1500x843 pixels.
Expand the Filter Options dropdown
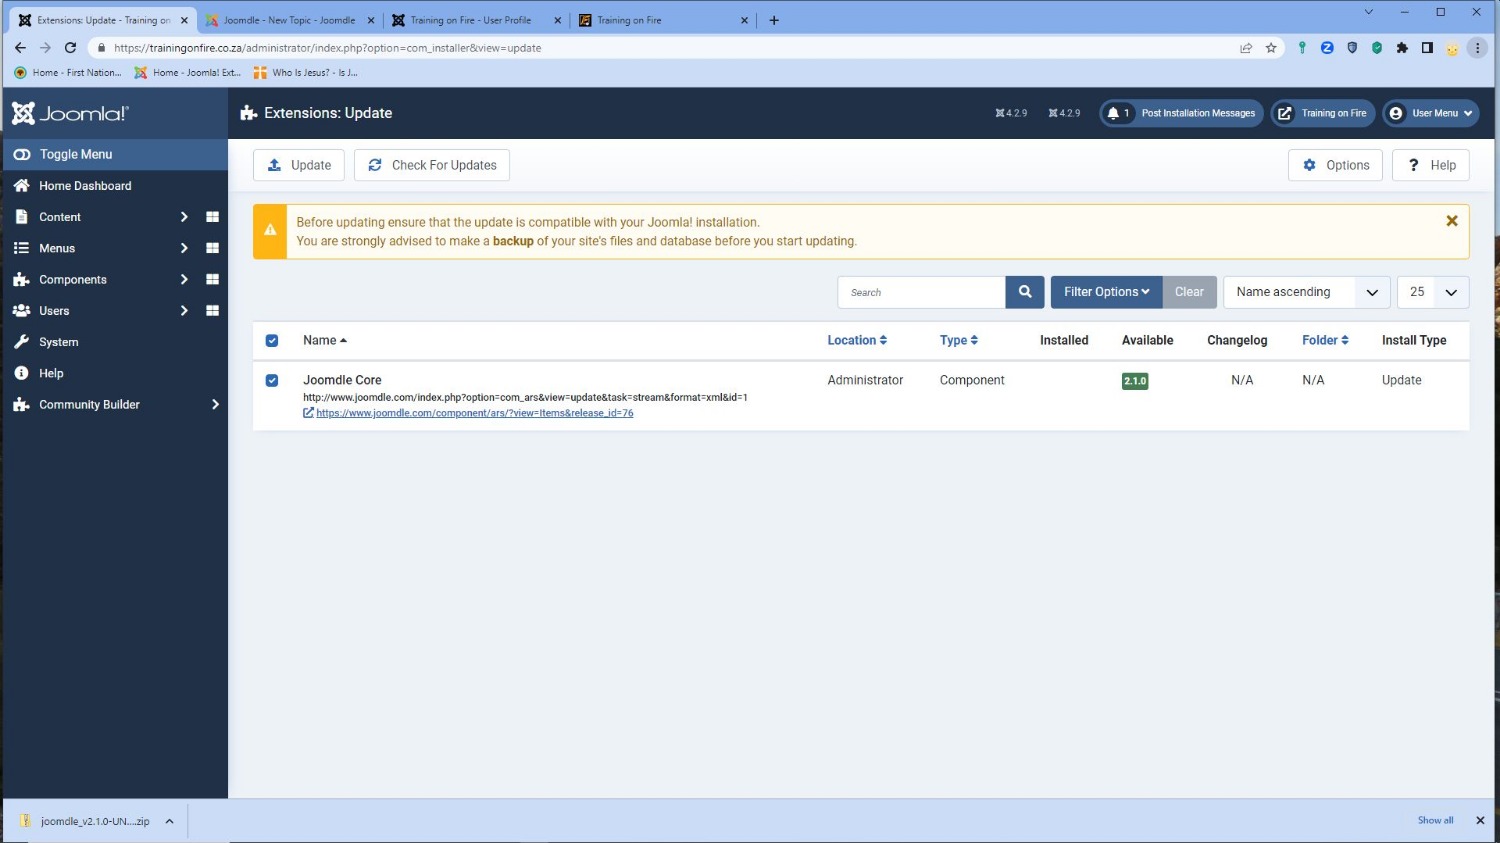tap(1105, 292)
